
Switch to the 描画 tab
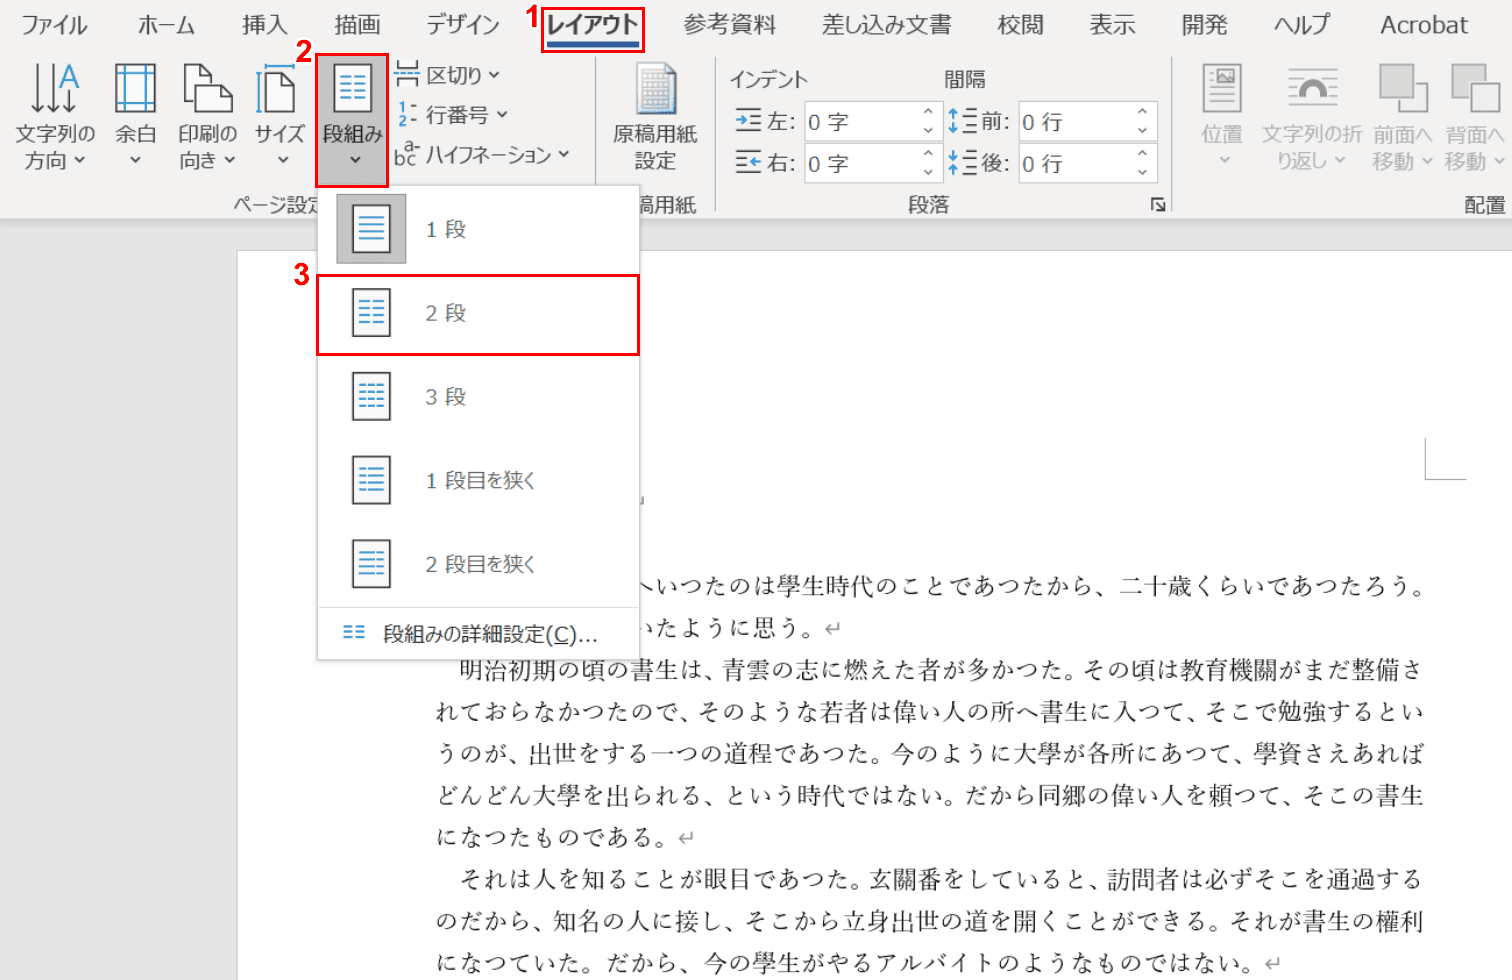point(357,25)
